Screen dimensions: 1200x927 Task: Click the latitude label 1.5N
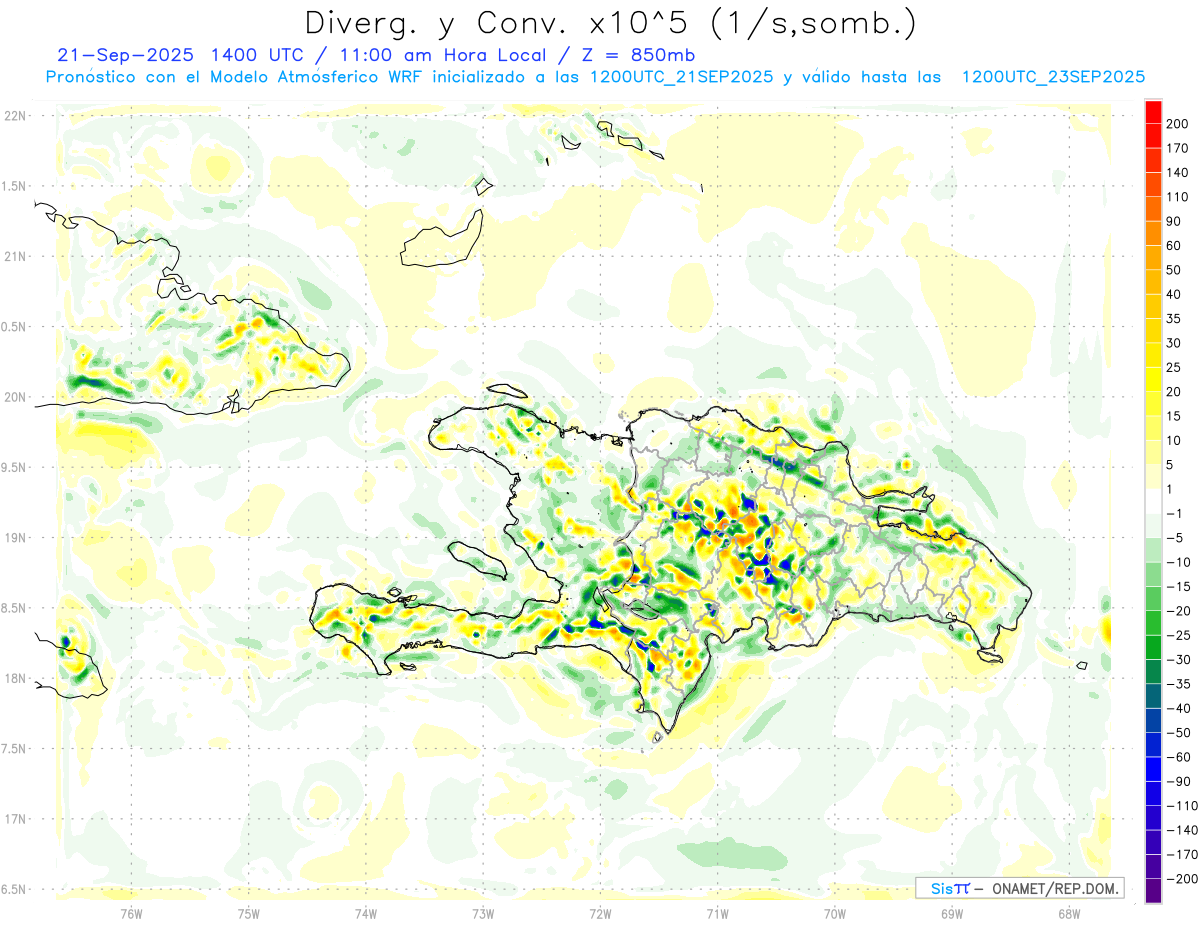coord(13,186)
